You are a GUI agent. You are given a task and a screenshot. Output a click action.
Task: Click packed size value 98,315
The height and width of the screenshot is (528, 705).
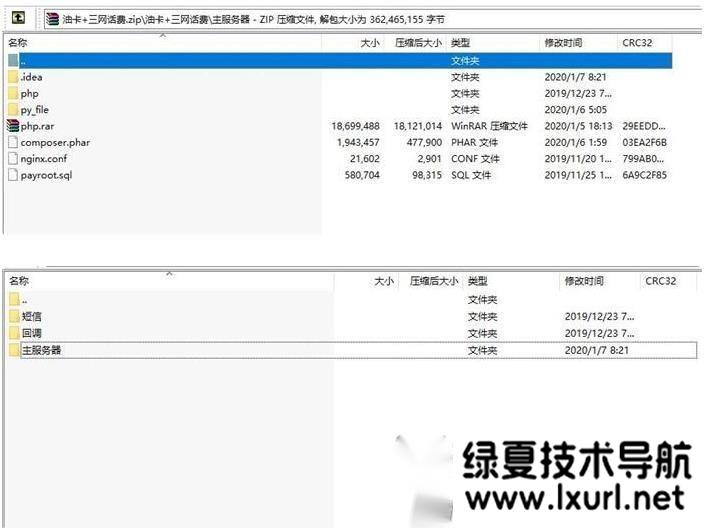pos(427,175)
